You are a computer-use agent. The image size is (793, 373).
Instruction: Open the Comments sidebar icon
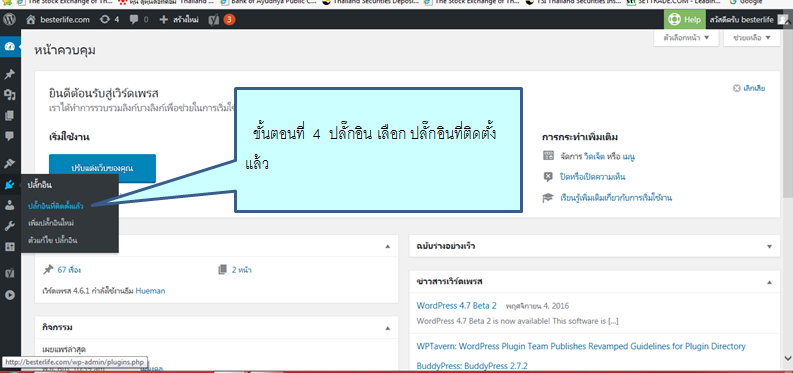[10, 136]
